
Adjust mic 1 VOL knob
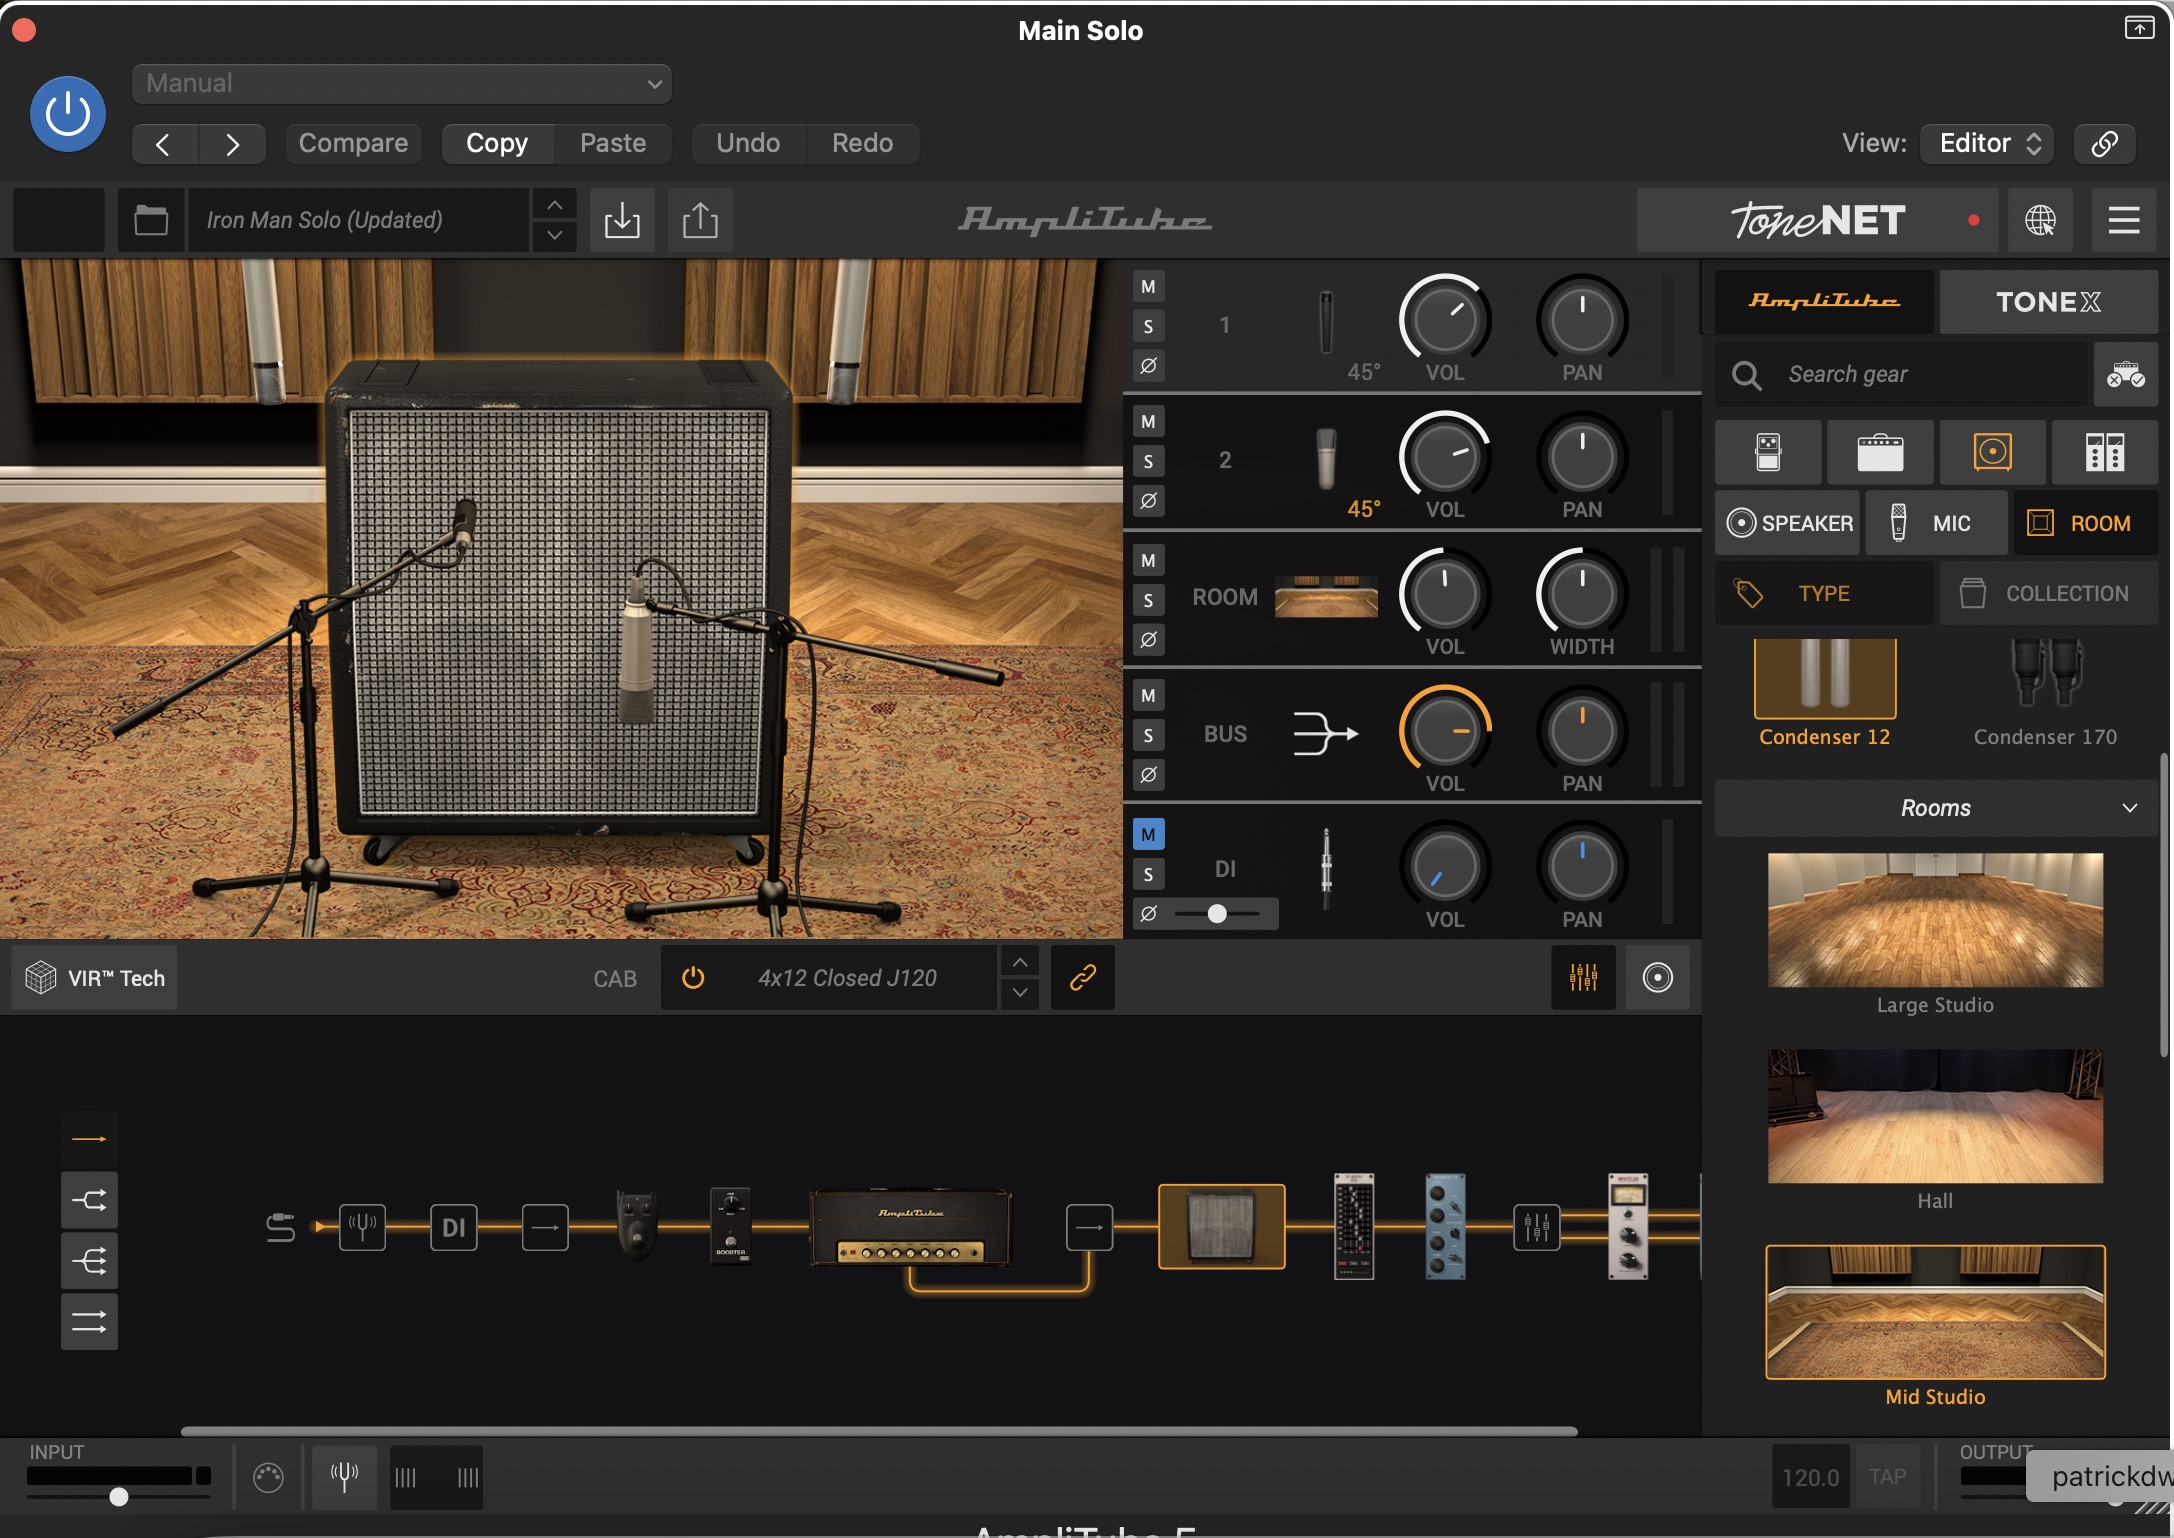pos(1444,320)
